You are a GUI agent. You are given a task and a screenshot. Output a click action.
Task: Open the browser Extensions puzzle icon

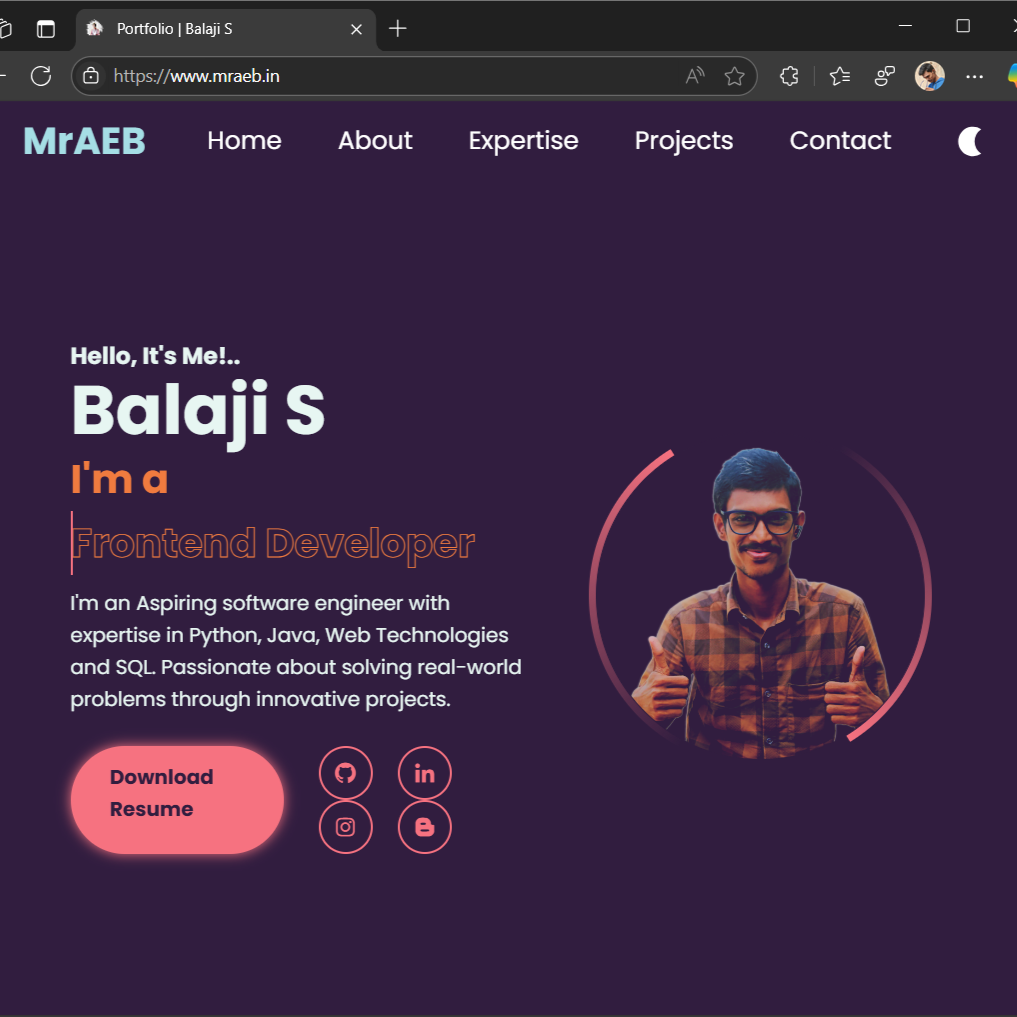click(x=789, y=76)
